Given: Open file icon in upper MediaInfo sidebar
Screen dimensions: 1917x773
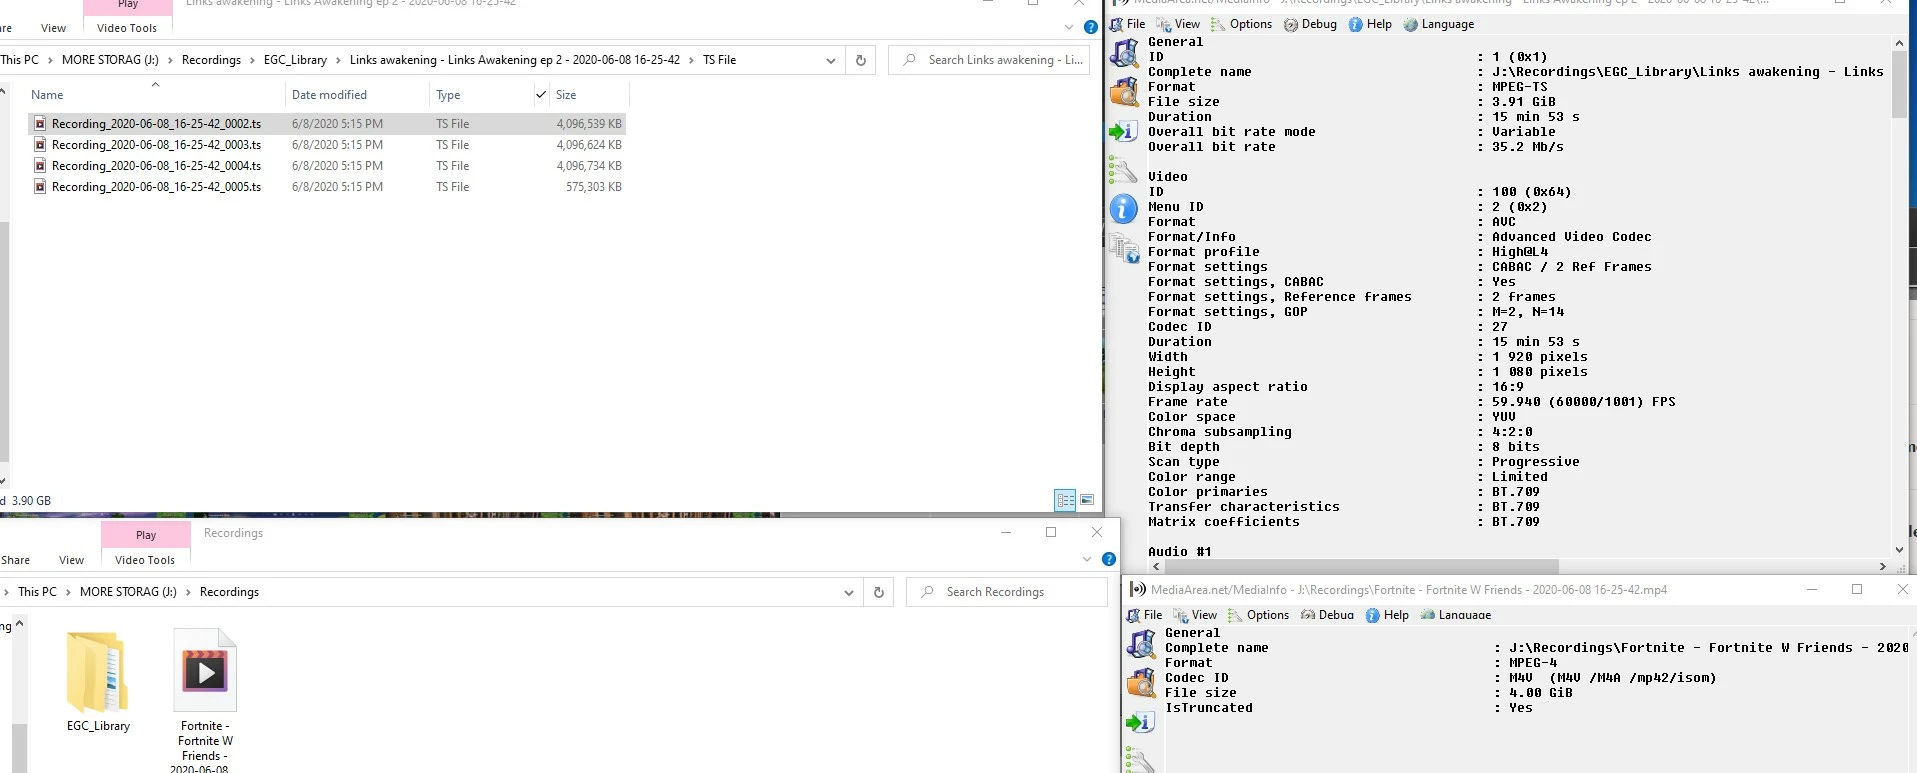Looking at the screenshot, I should click(x=1125, y=53).
